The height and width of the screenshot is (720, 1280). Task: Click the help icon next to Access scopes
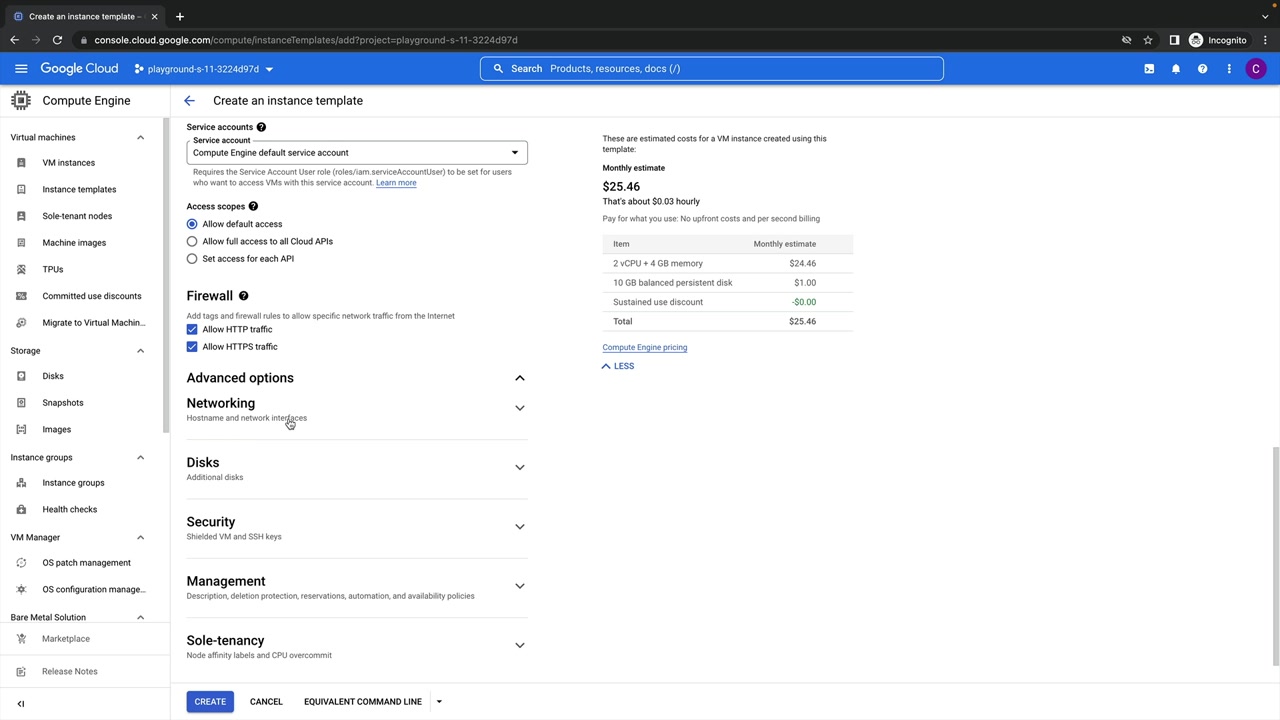point(253,207)
